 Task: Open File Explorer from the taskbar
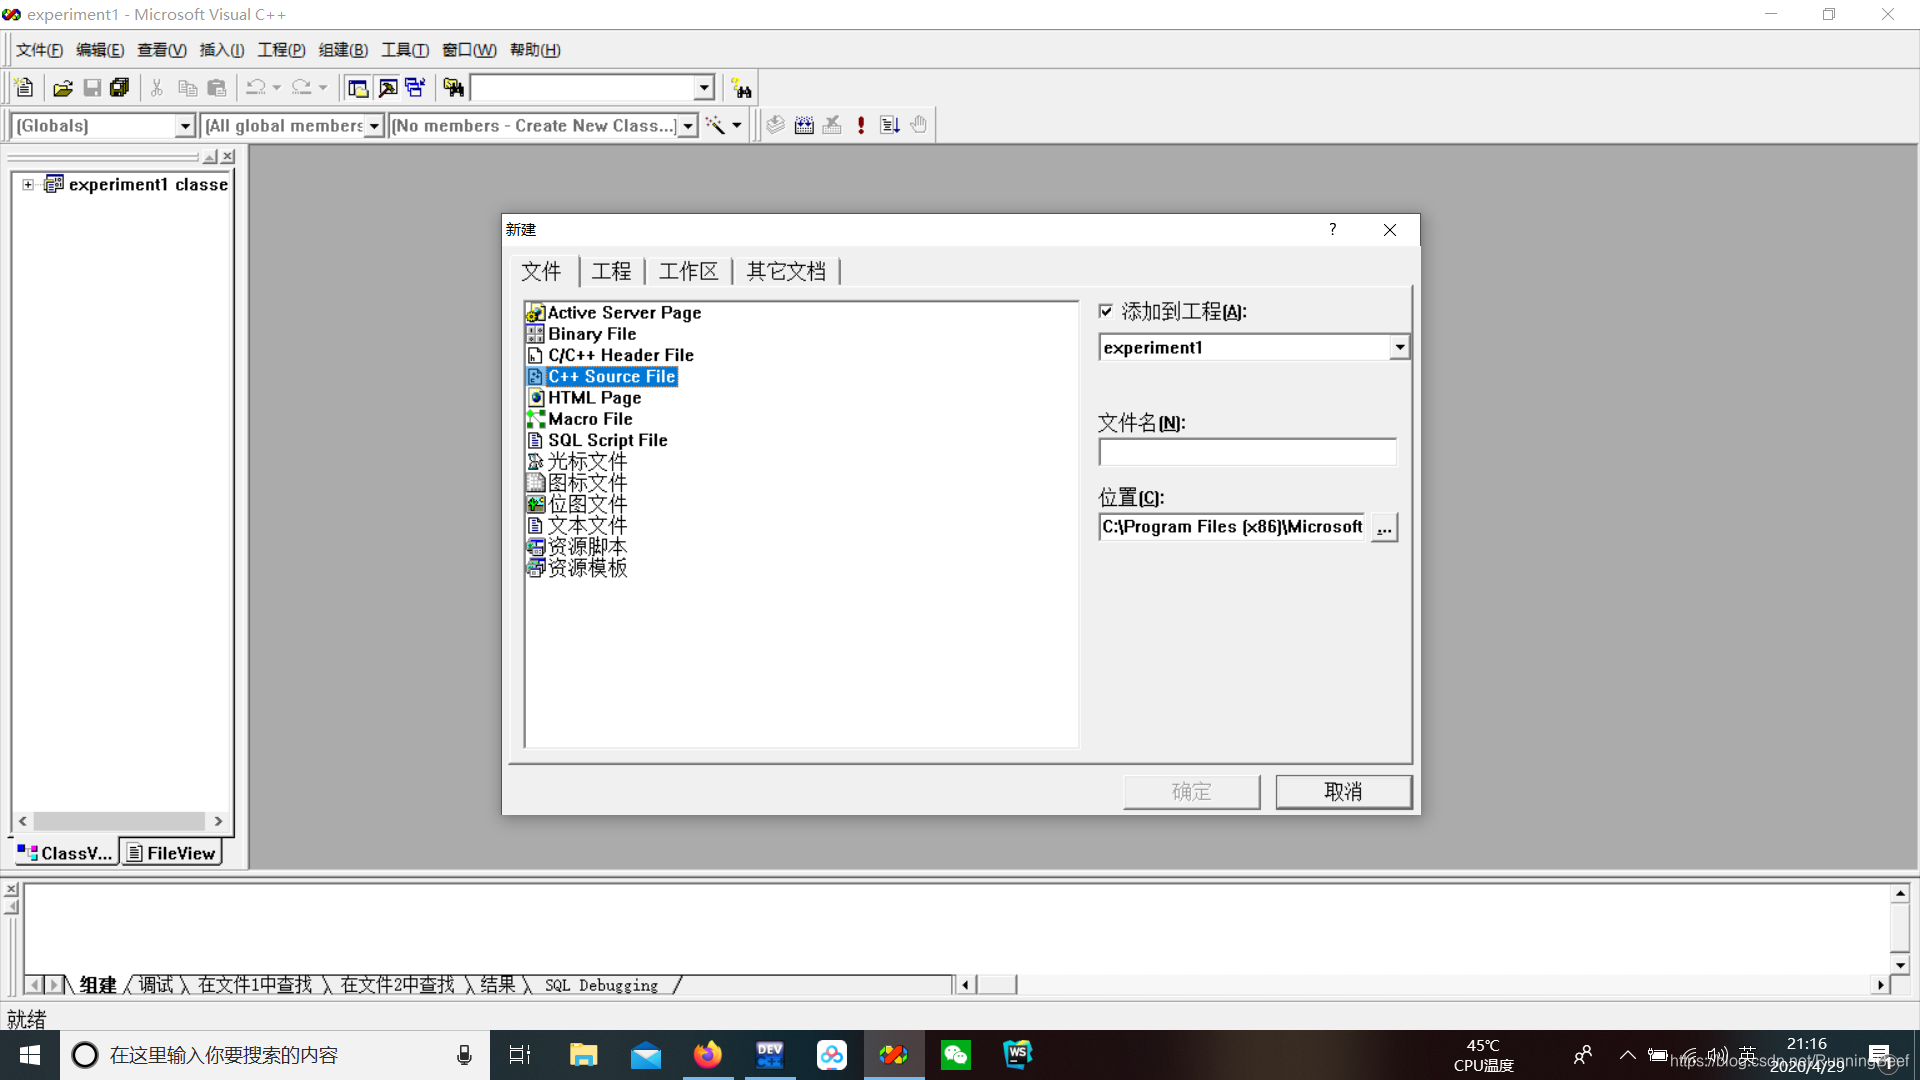[584, 1055]
